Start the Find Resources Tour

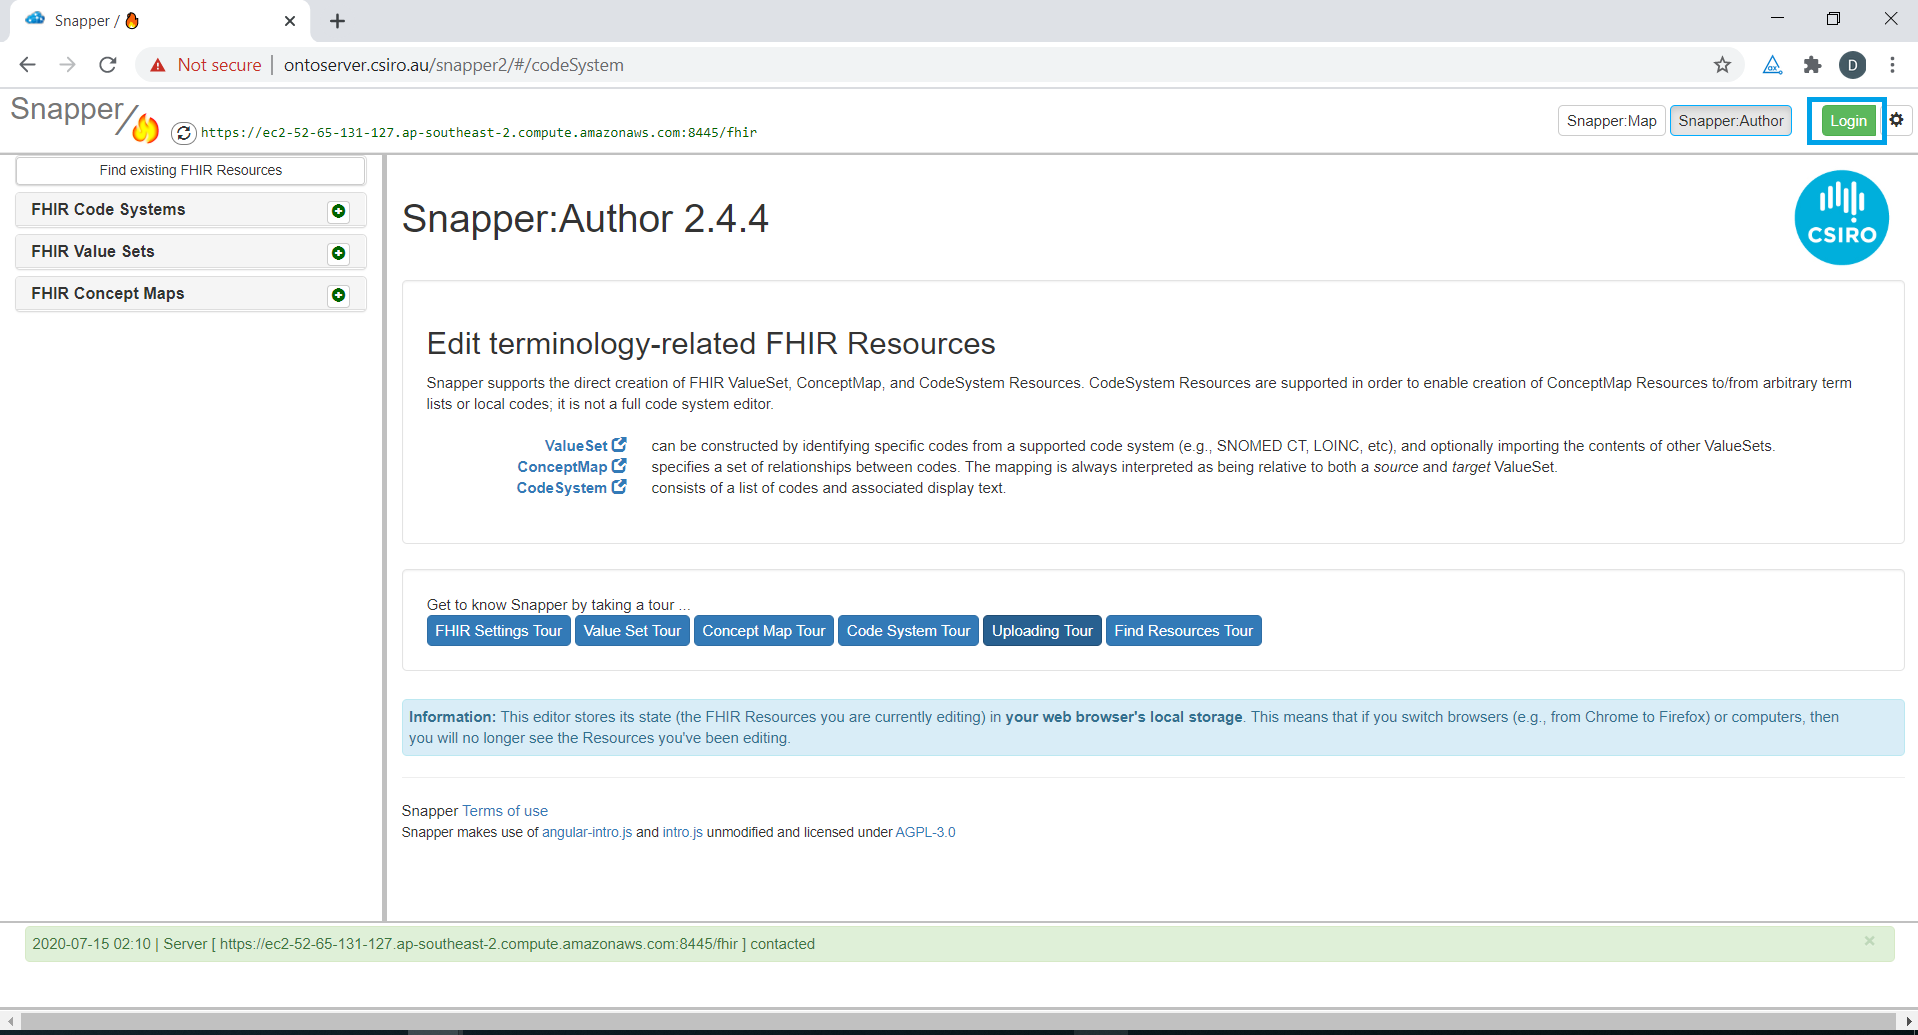(1184, 631)
